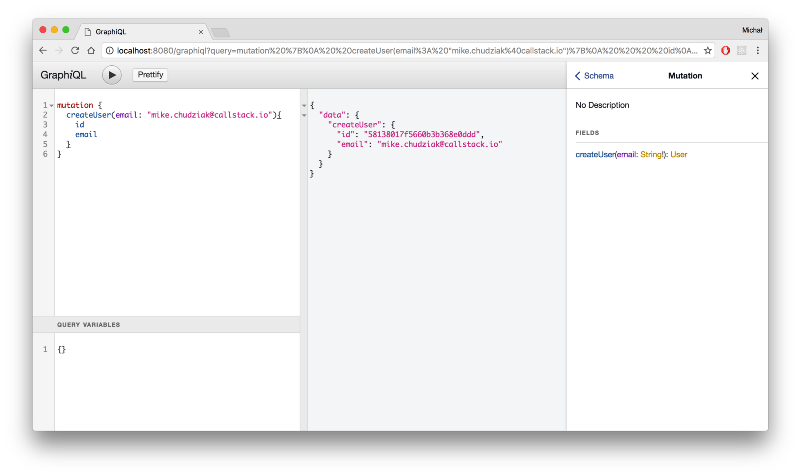
Task: Click into the query variables editor braces
Action: coord(62,349)
